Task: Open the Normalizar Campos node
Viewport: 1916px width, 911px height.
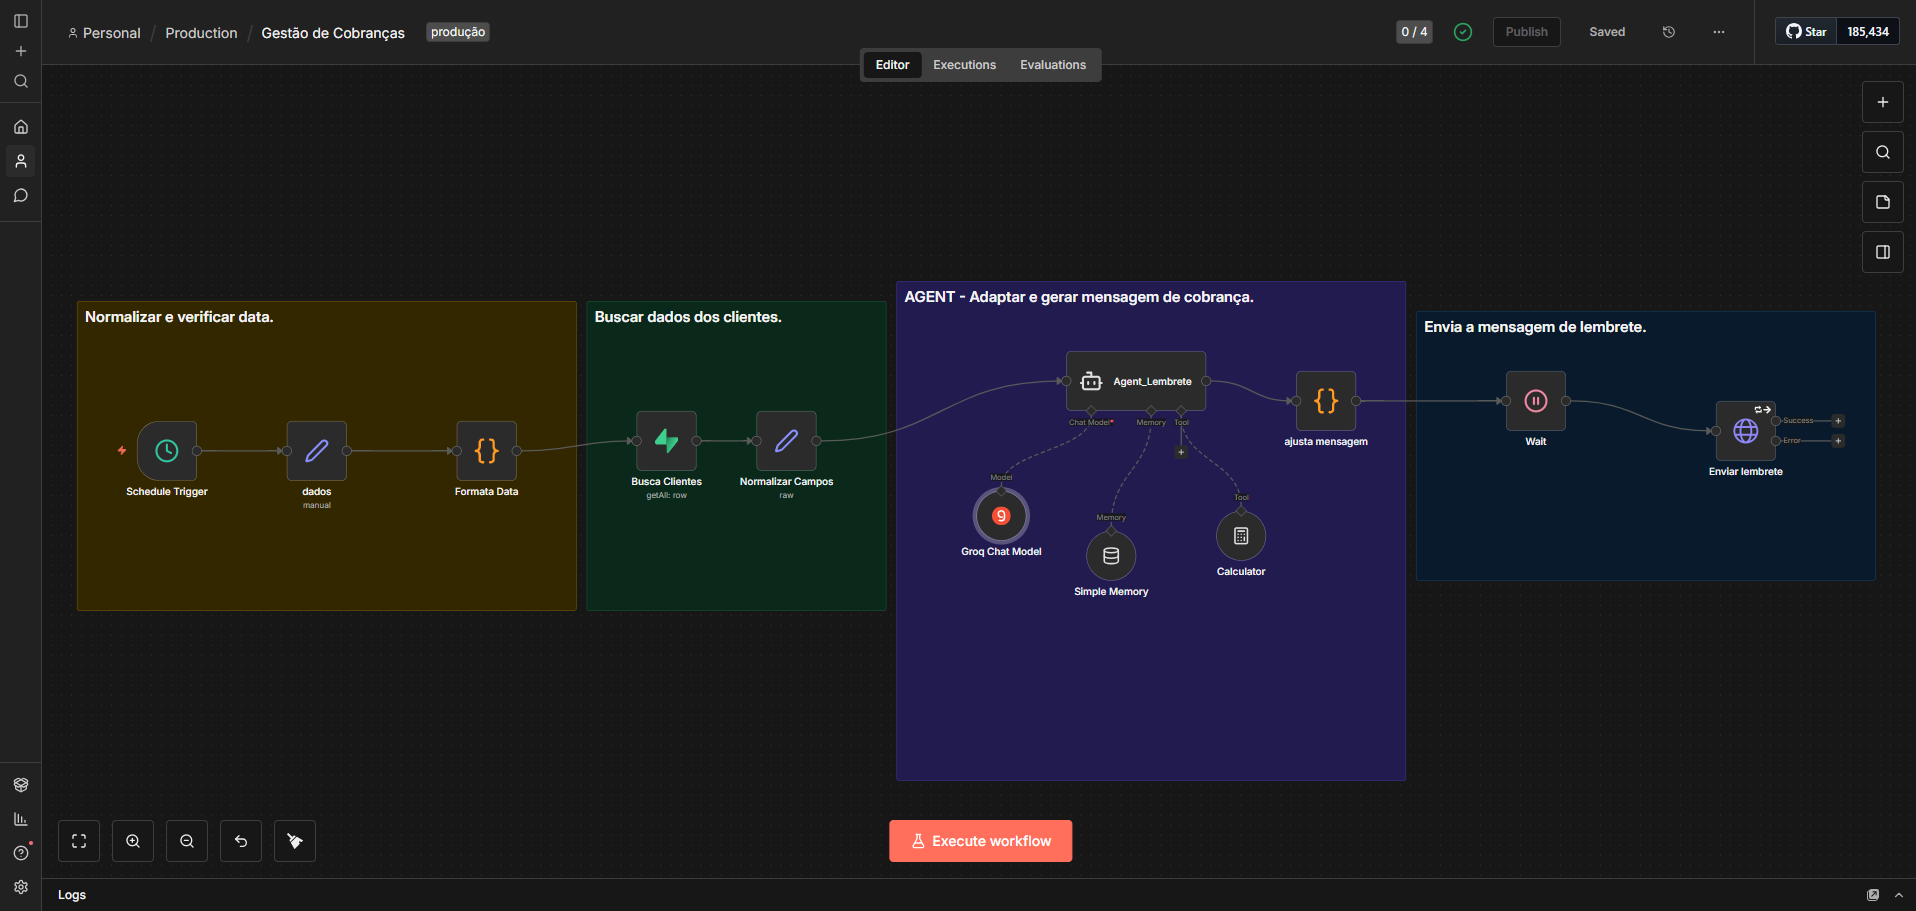Action: pos(787,441)
